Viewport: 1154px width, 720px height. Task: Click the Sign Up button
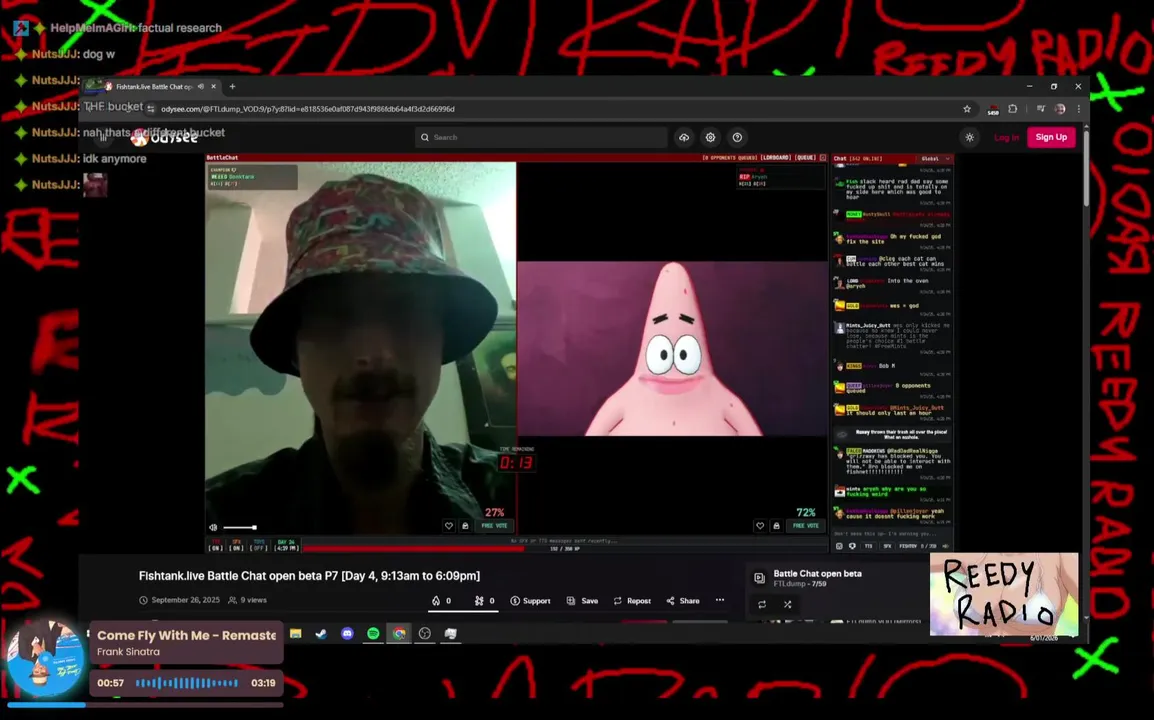point(1051,137)
